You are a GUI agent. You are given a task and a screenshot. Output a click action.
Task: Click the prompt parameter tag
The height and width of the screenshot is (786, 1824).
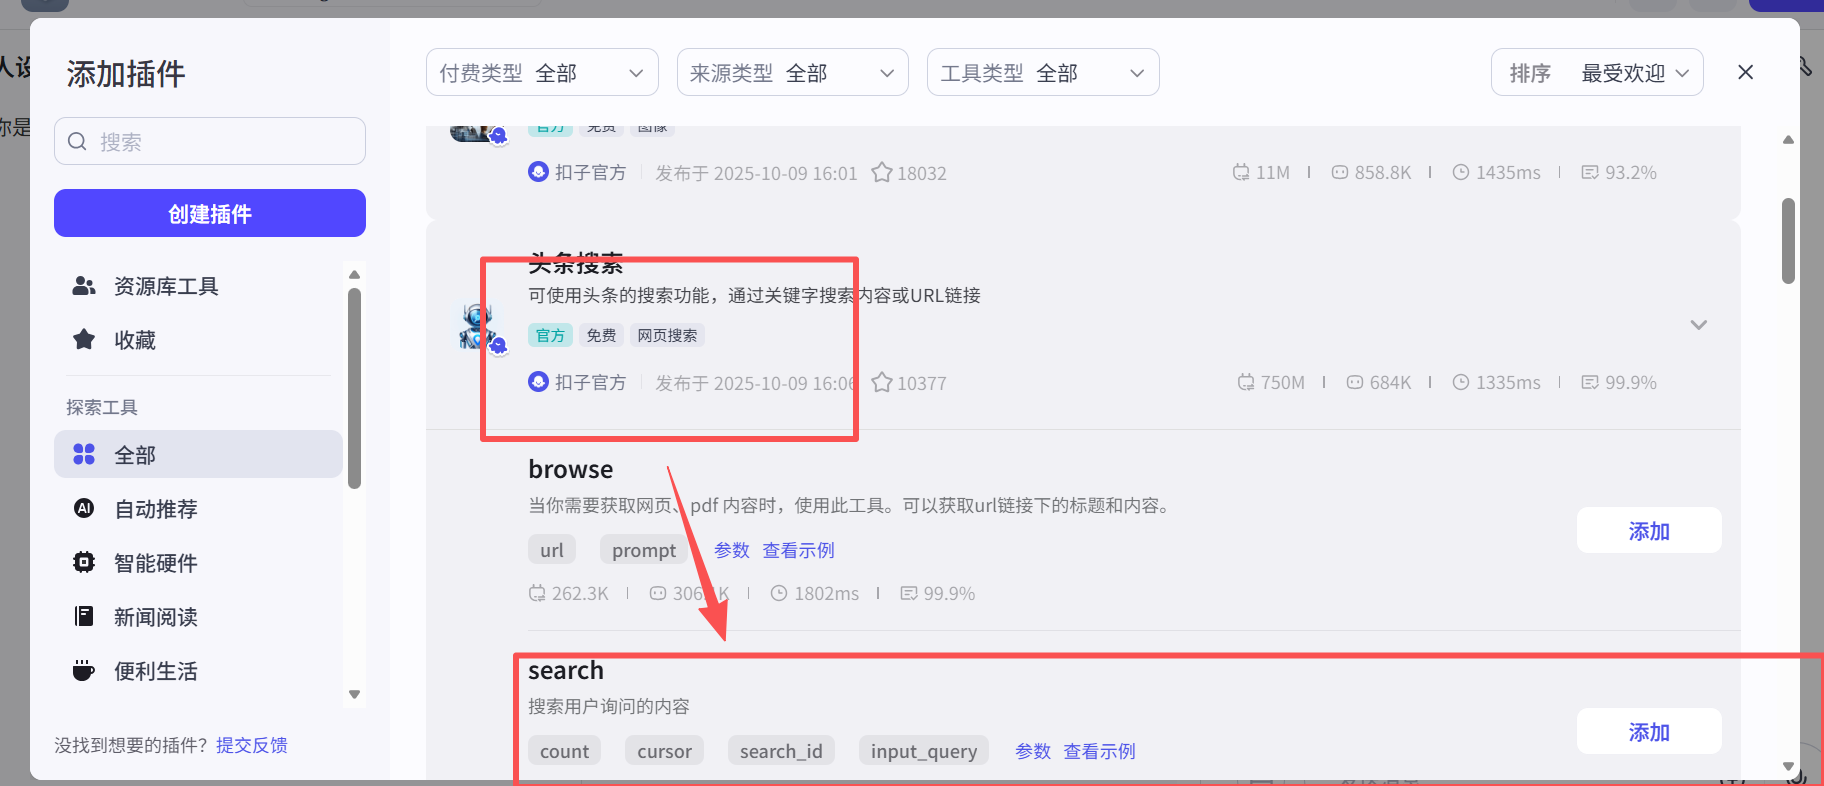pyautogui.click(x=644, y=550)
